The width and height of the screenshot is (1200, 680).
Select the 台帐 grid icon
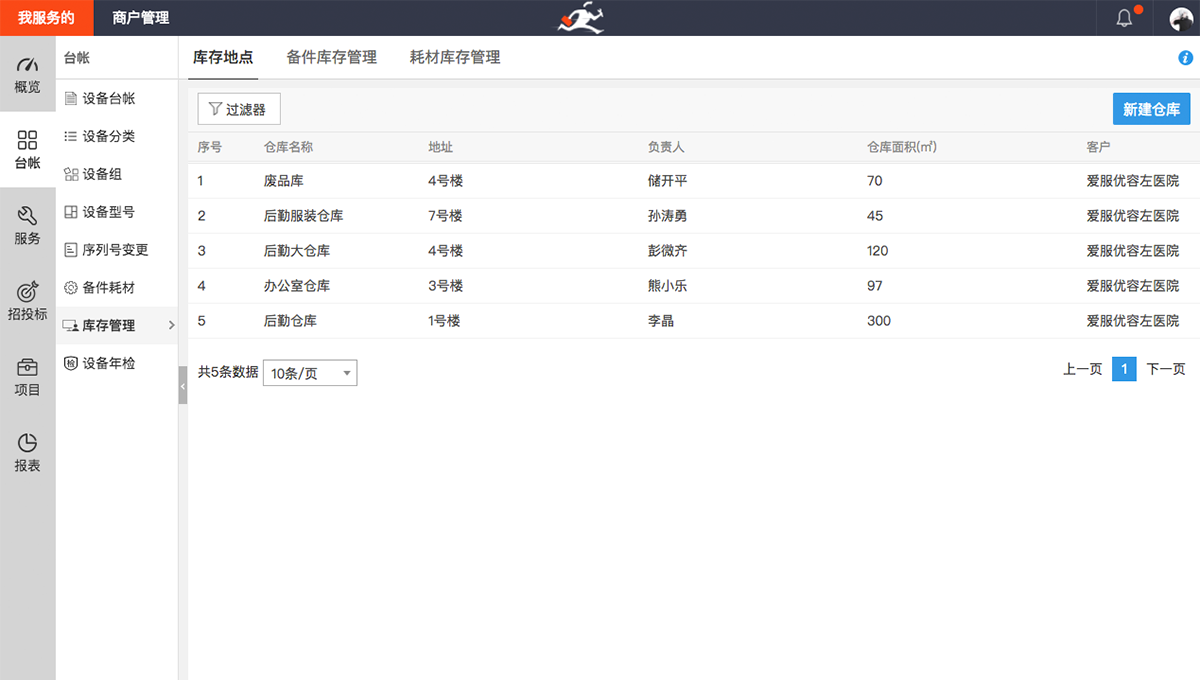28,140
